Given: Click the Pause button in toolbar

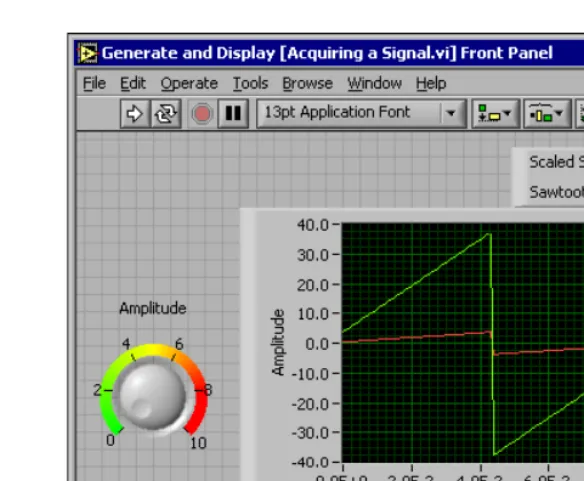Looking at the screenshot, I should tap(233, 114).
